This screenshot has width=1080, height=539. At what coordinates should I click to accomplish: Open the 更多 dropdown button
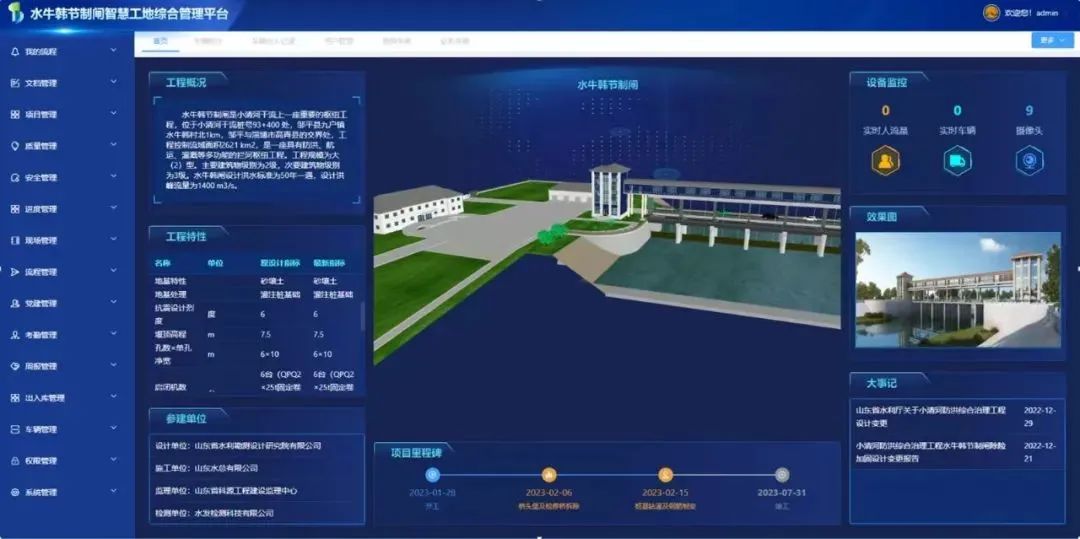1052,41
